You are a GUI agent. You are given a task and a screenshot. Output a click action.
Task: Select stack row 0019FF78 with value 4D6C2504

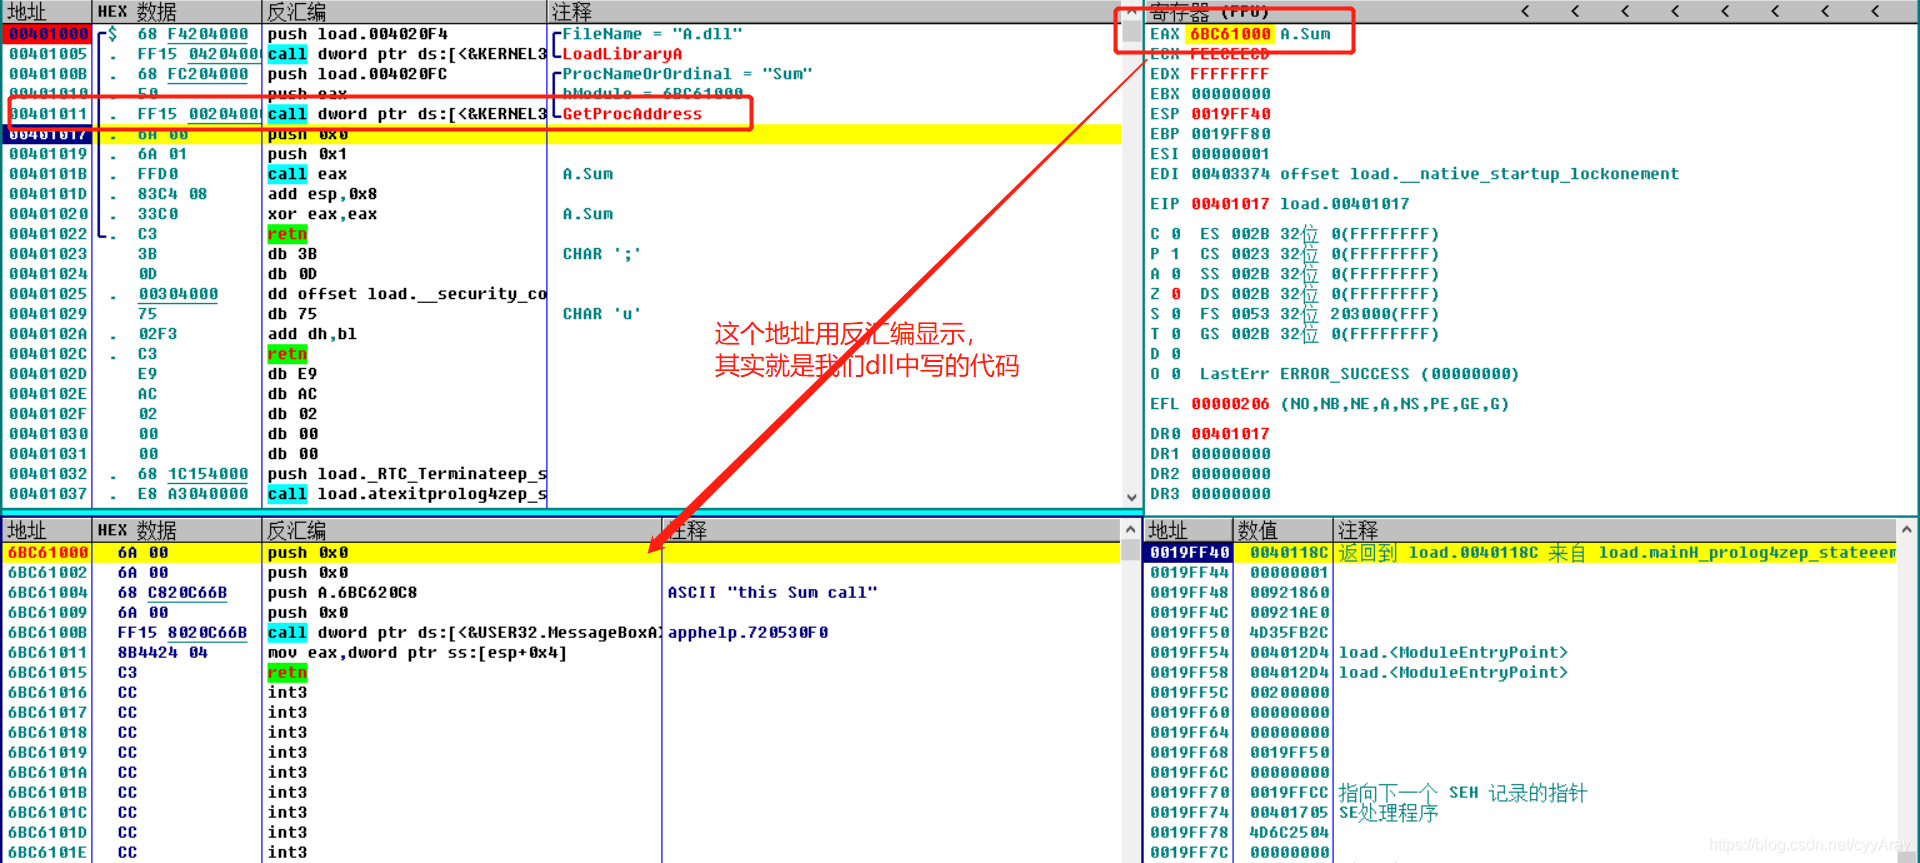[x=1520, y=833]
